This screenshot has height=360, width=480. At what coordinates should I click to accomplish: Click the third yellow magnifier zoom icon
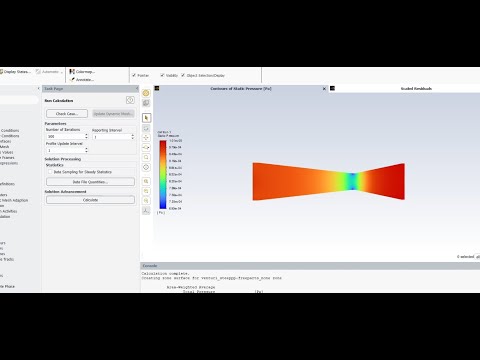(x=146, y=201)
